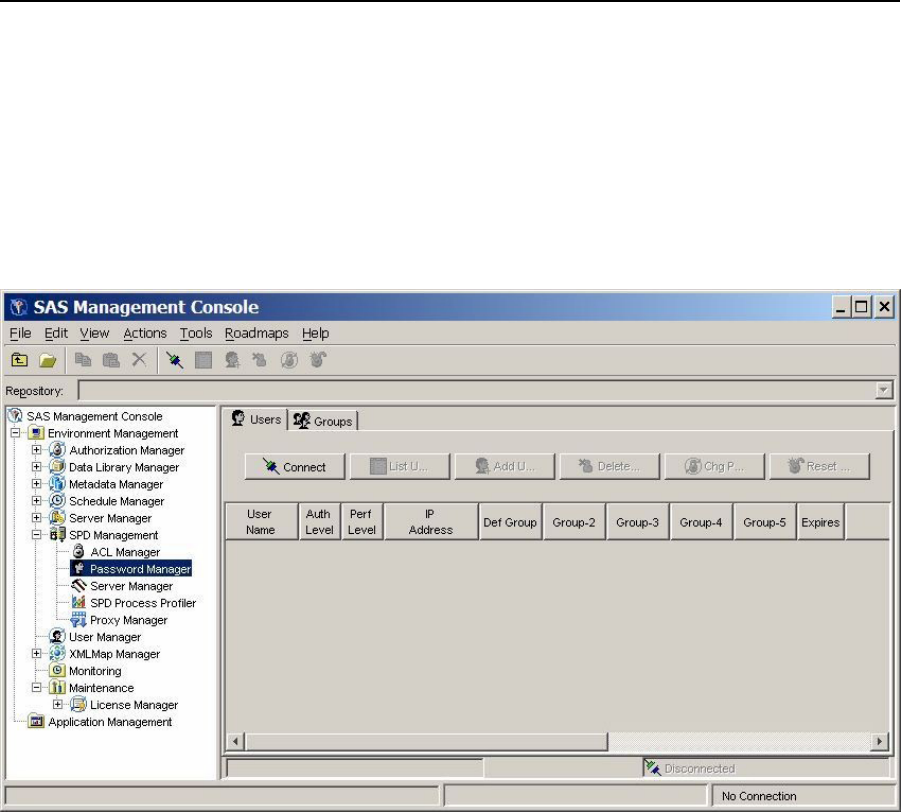The width and height of the screenshot is (901, 812).
Task: Click the User Name column header
Action: 262,522
